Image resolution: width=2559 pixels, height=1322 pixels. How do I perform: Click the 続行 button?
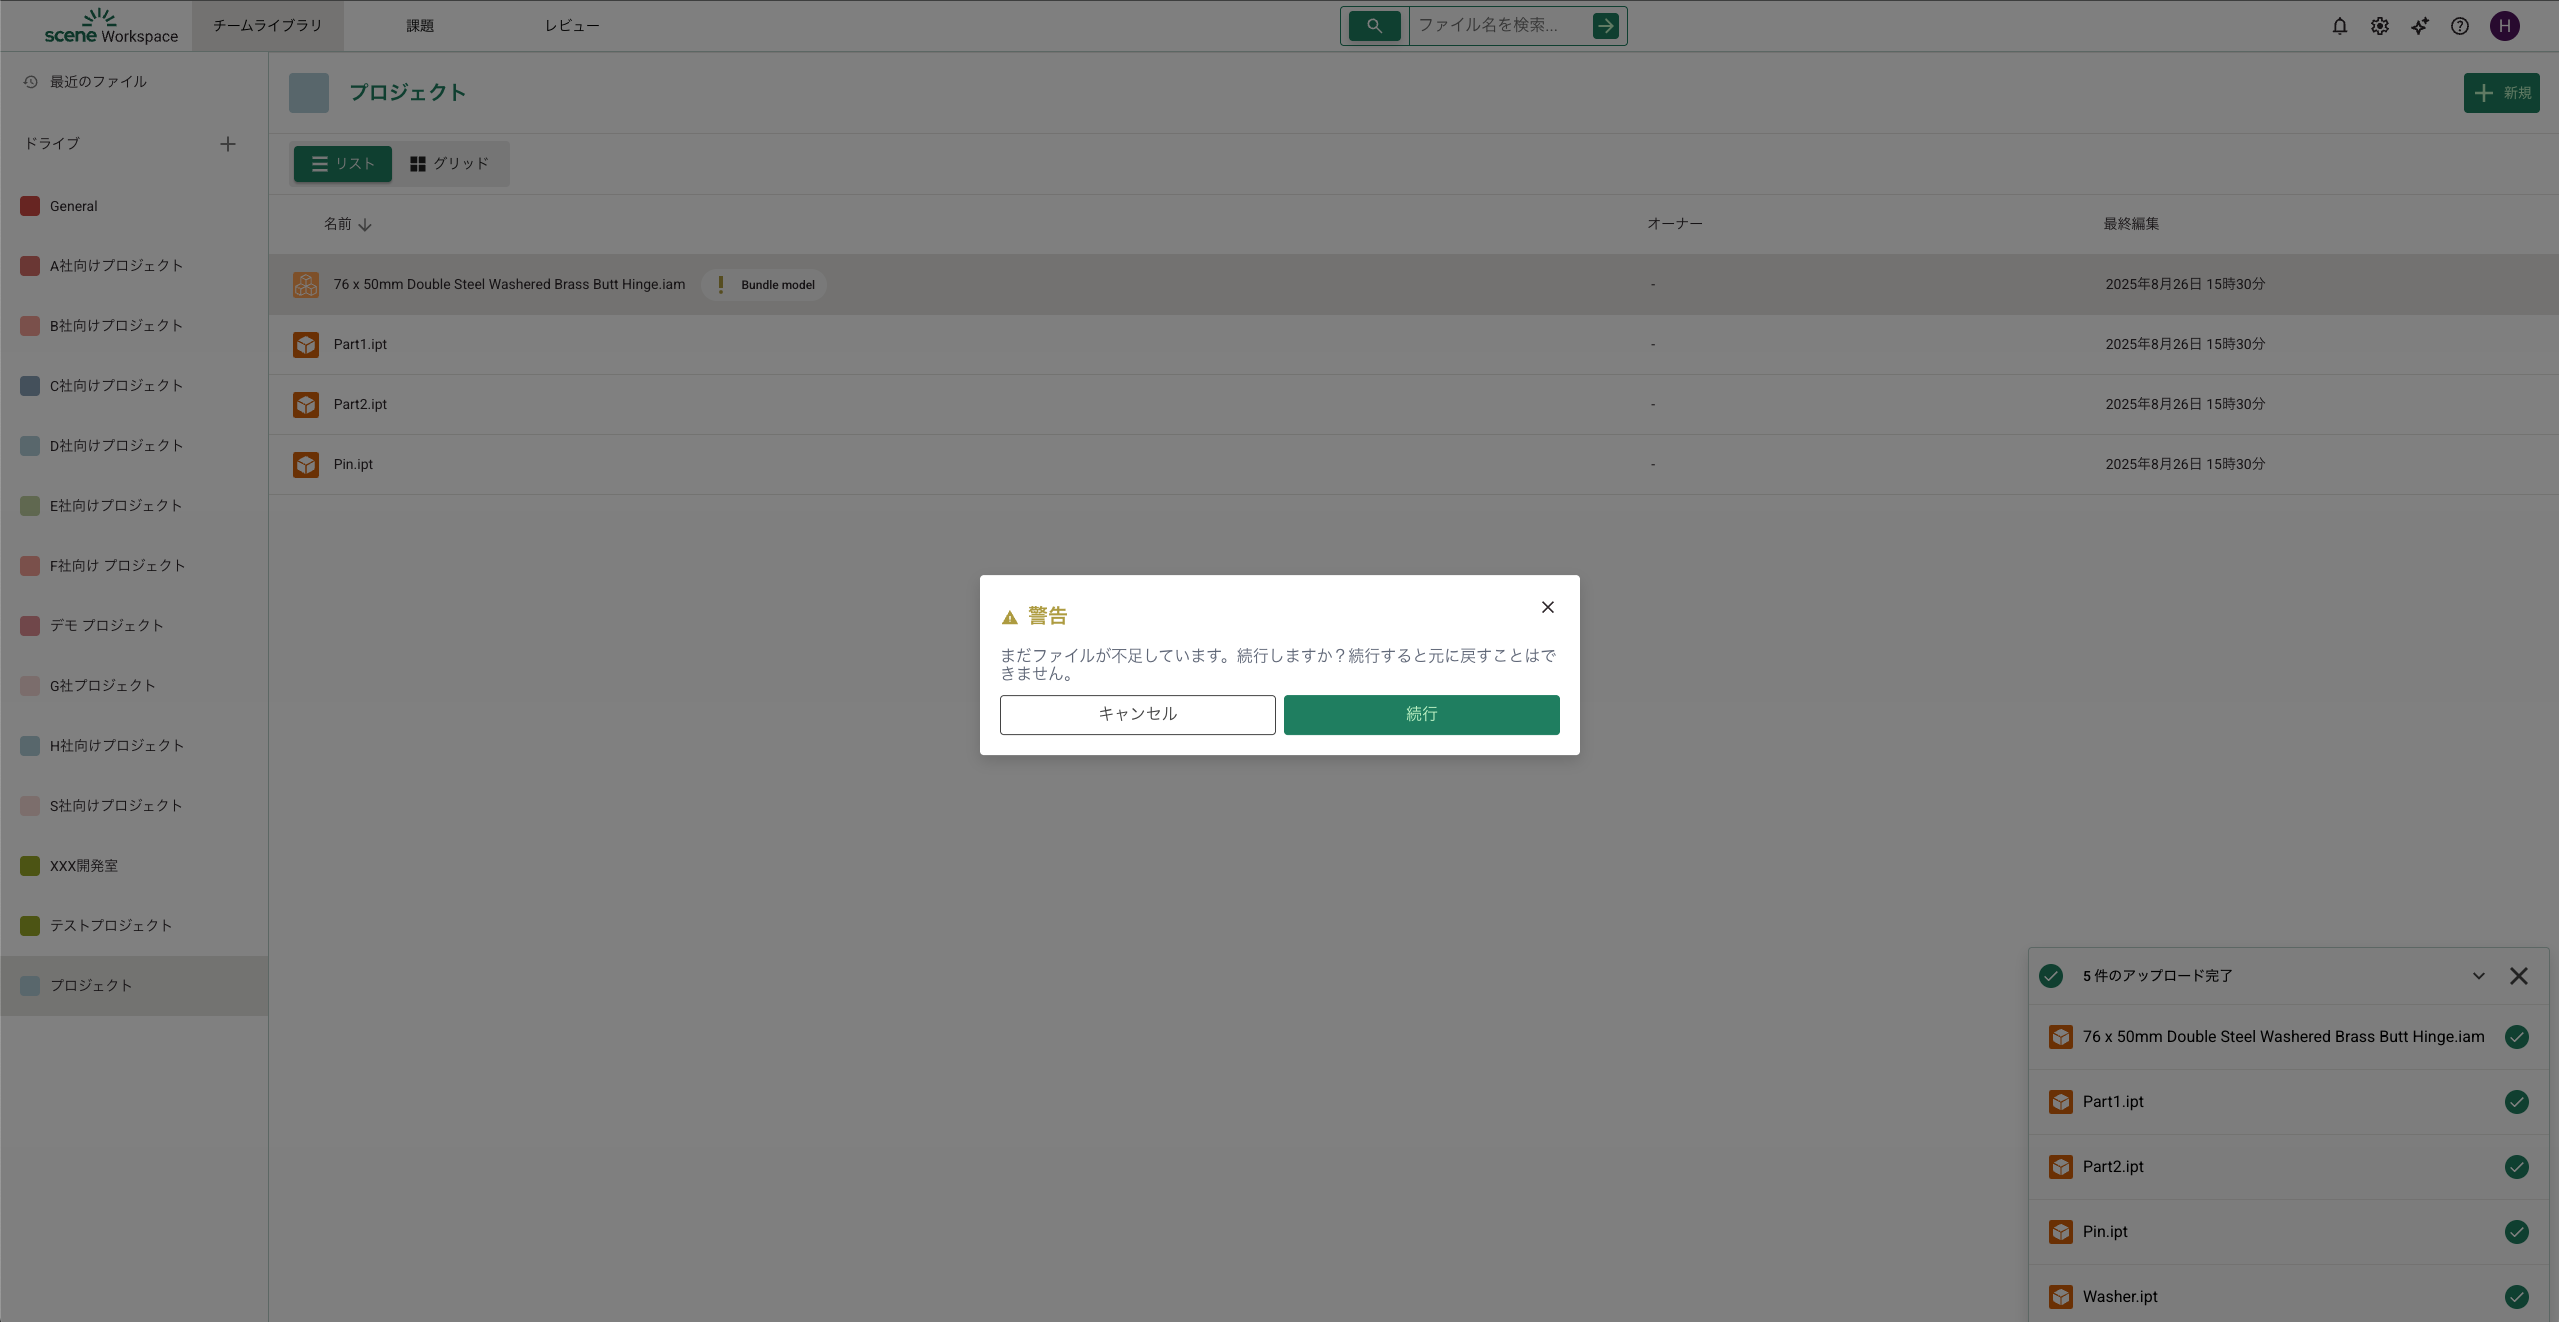[x=1421, y=714]
